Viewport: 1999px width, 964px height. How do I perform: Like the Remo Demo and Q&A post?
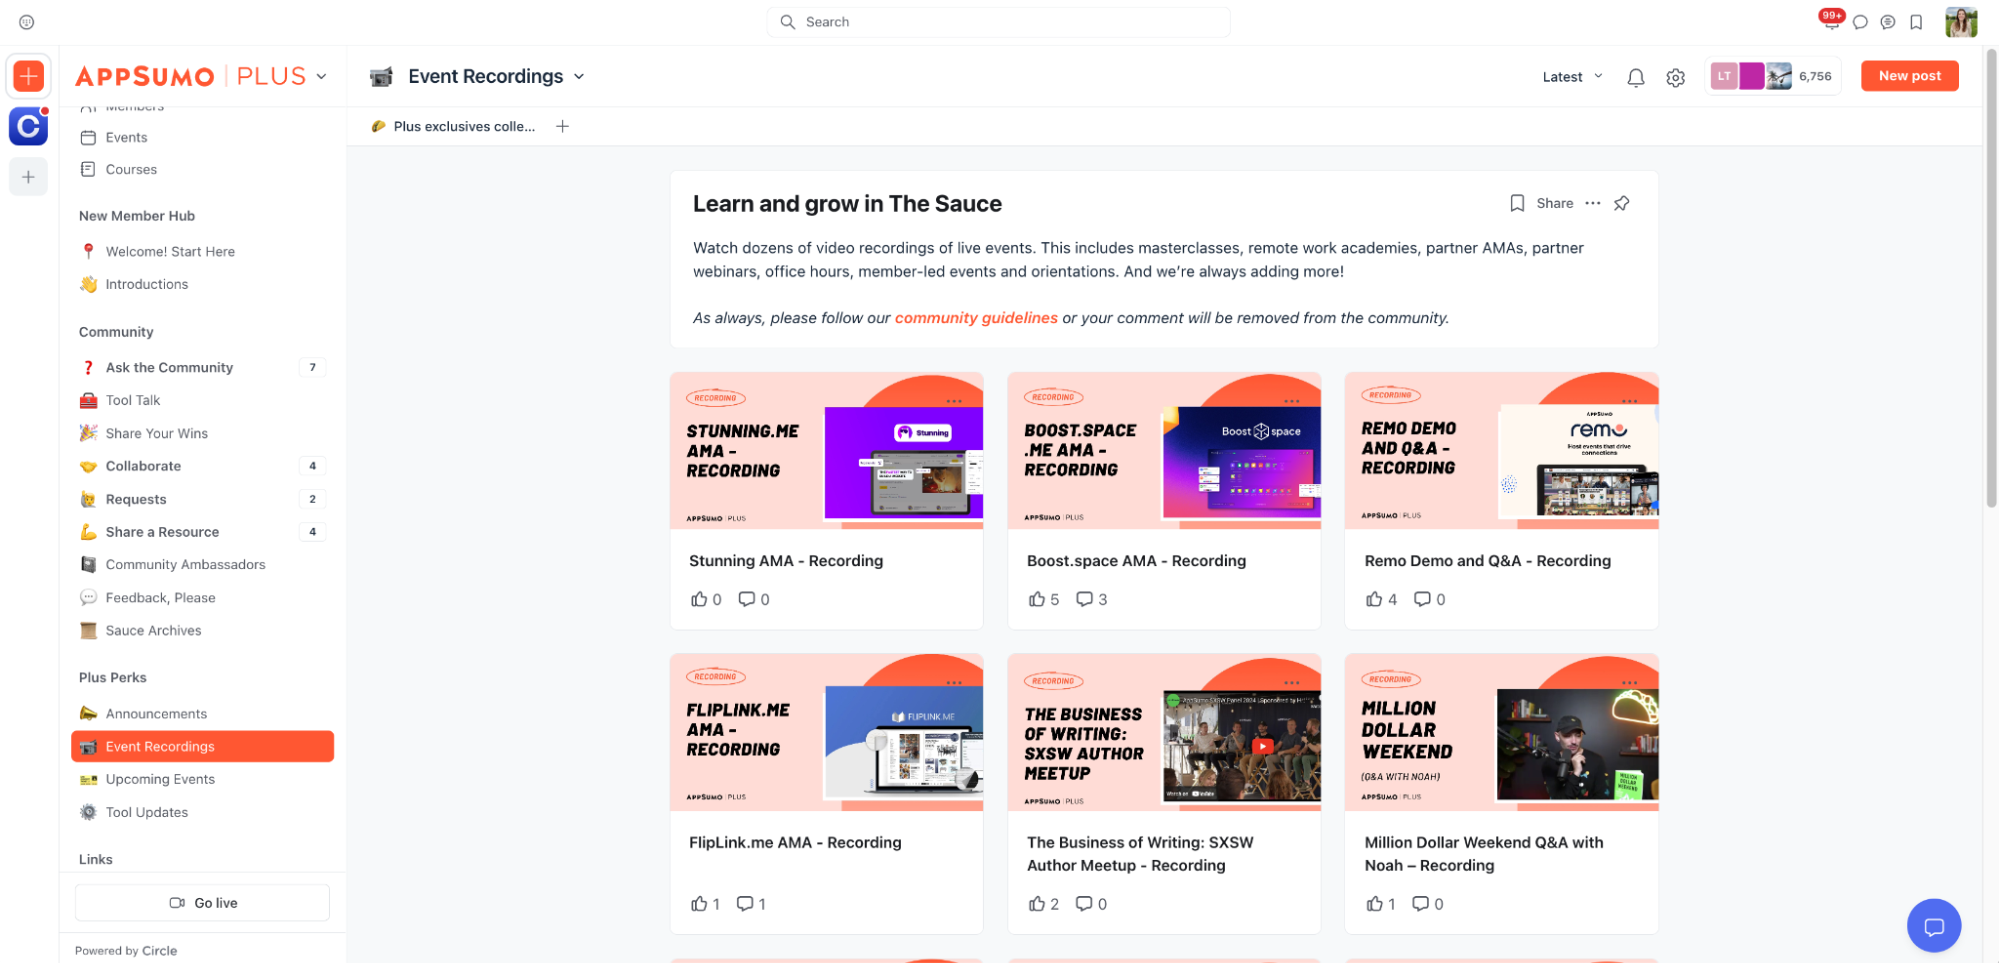[x=1374, y=599]
